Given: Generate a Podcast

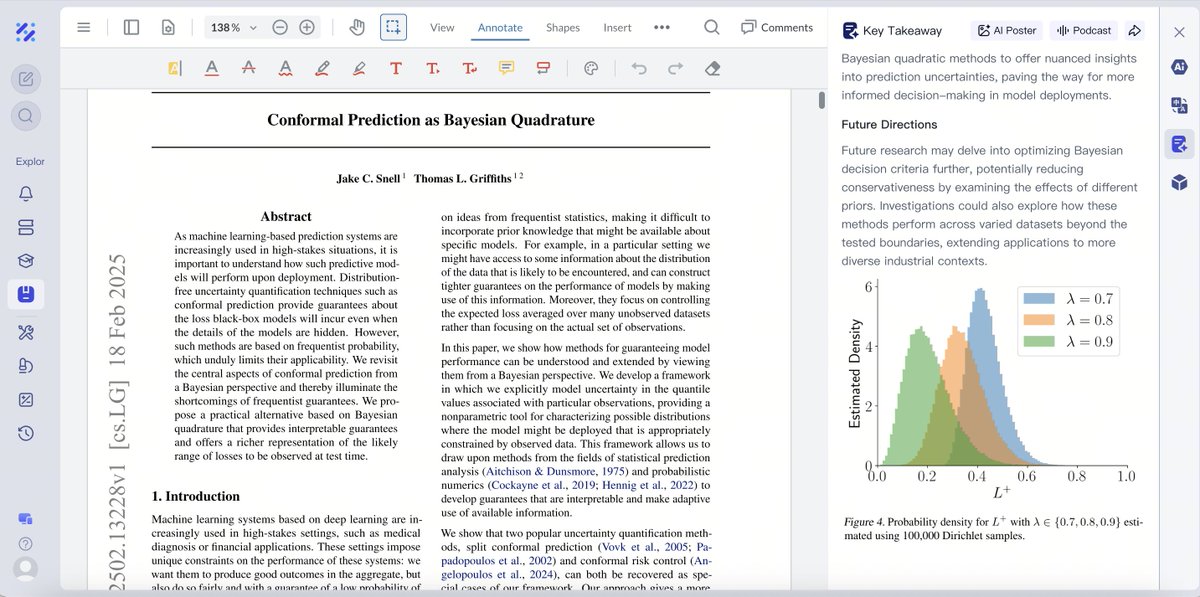Looking at the screenshot, I should click(x=1084, y=31).
